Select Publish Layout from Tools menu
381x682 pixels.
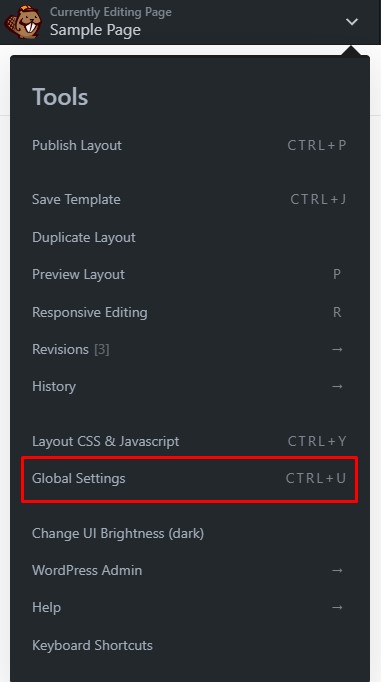tap(190, 145)
